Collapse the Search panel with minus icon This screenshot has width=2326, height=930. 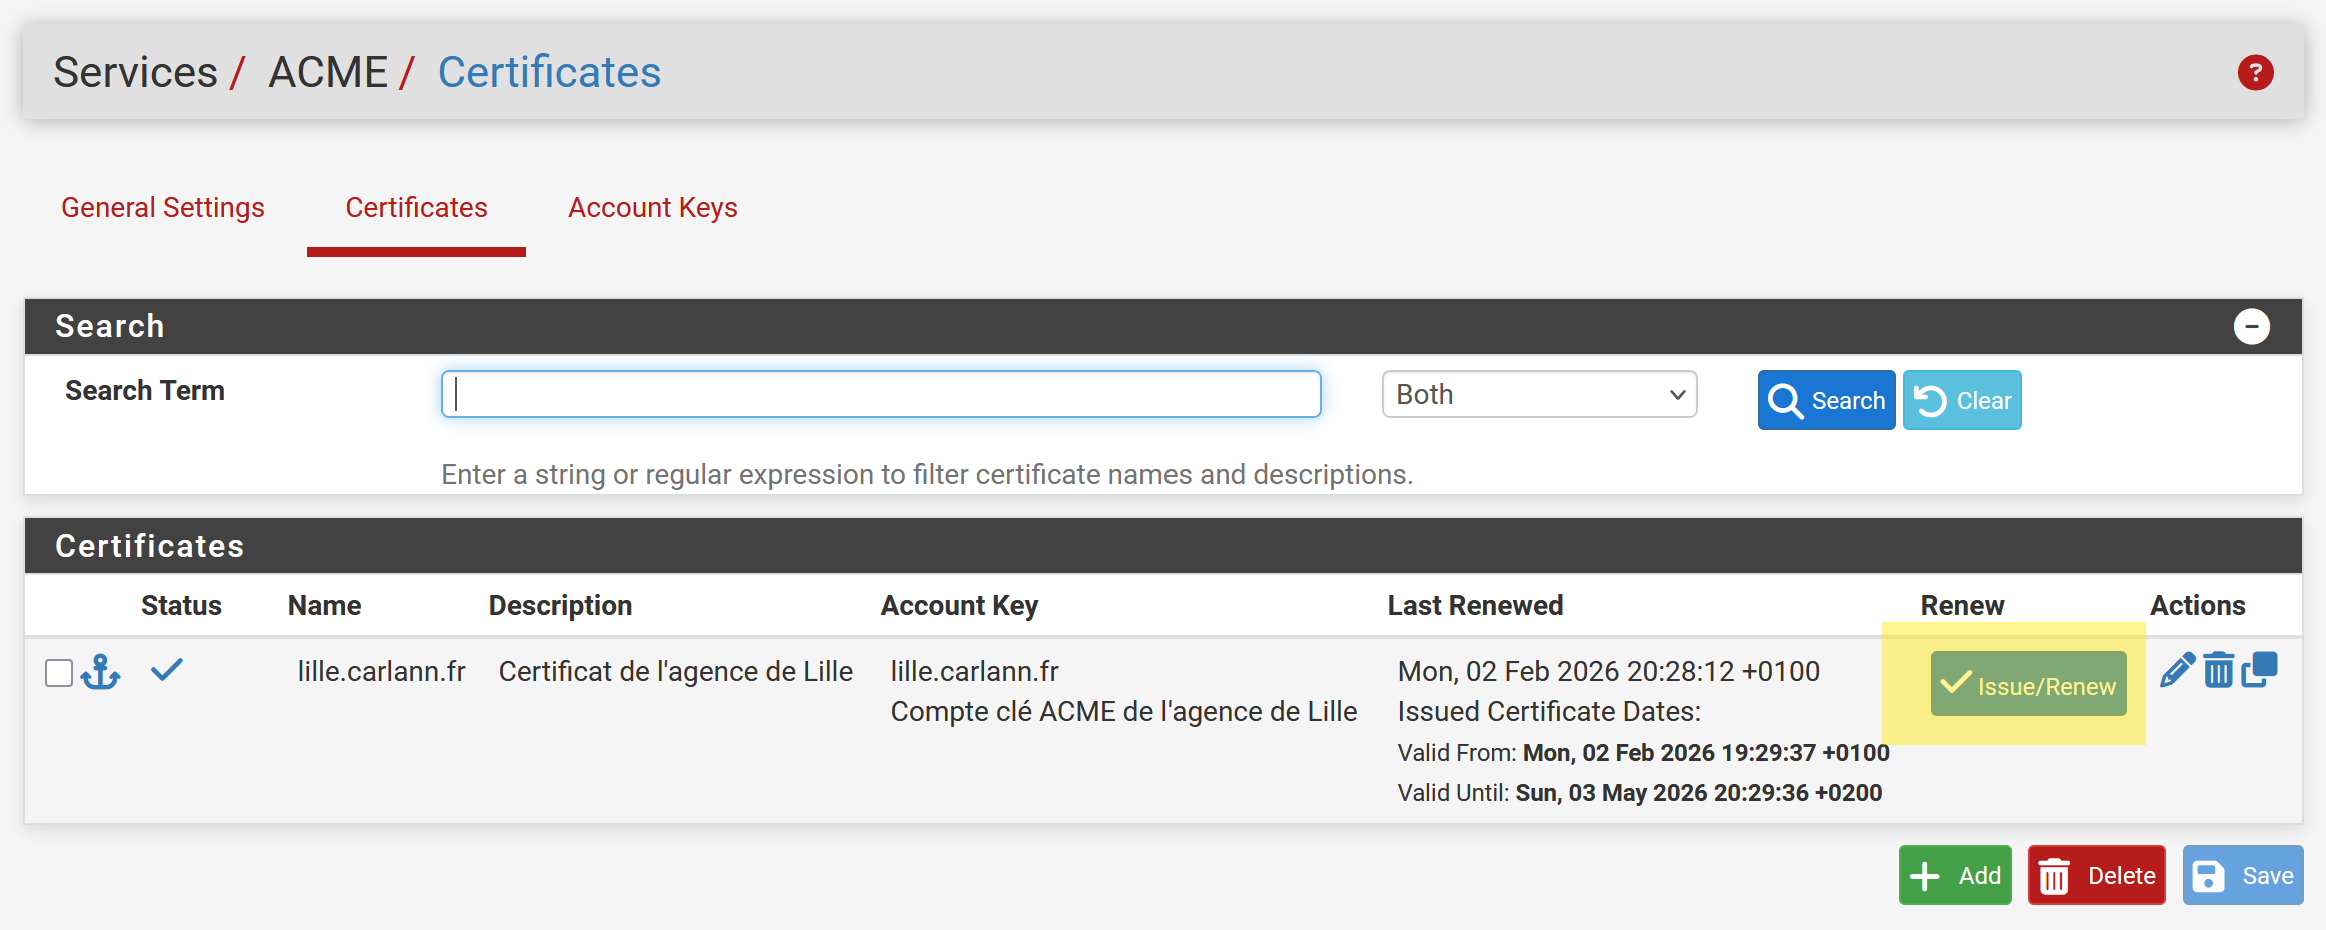pyautogui.click(x=2251, y=326)
